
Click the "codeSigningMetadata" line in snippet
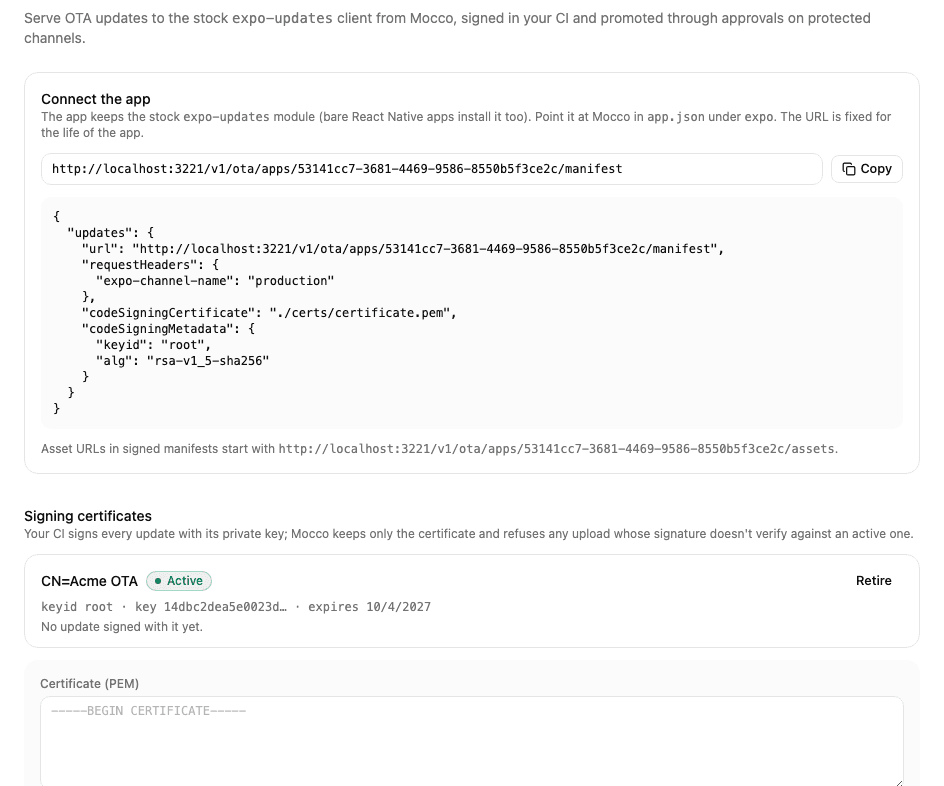pyautogui.click(x=168, y=329)
